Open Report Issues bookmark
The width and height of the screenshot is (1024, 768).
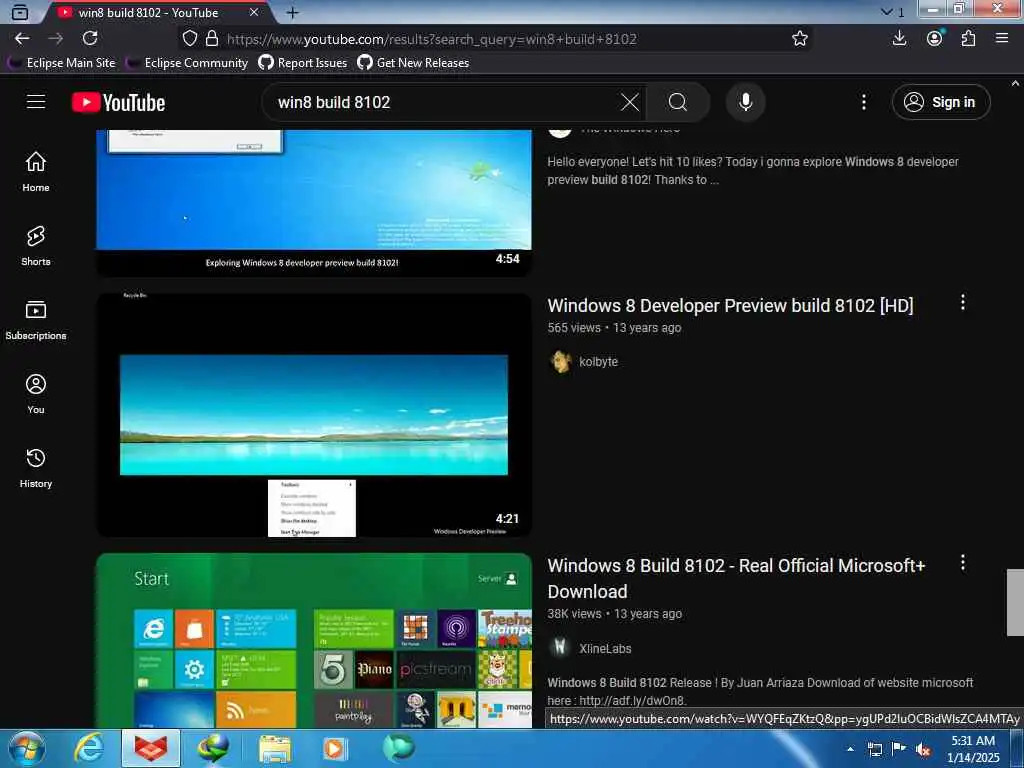pyautogui.click(x=302, y=63)
